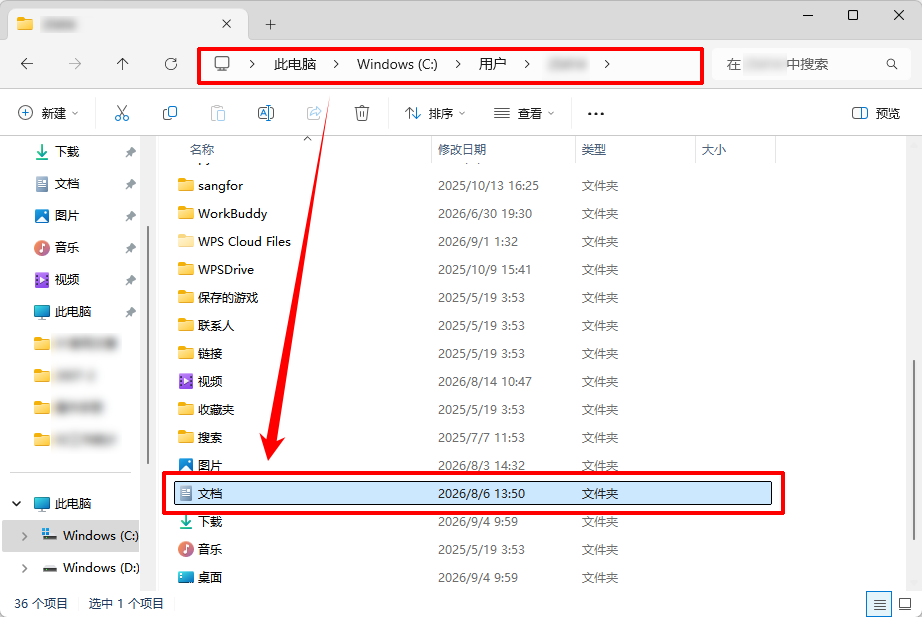922x617 pixels.
Task: Unpin 音乐 using its pin icon
Action: pos(131,248)
